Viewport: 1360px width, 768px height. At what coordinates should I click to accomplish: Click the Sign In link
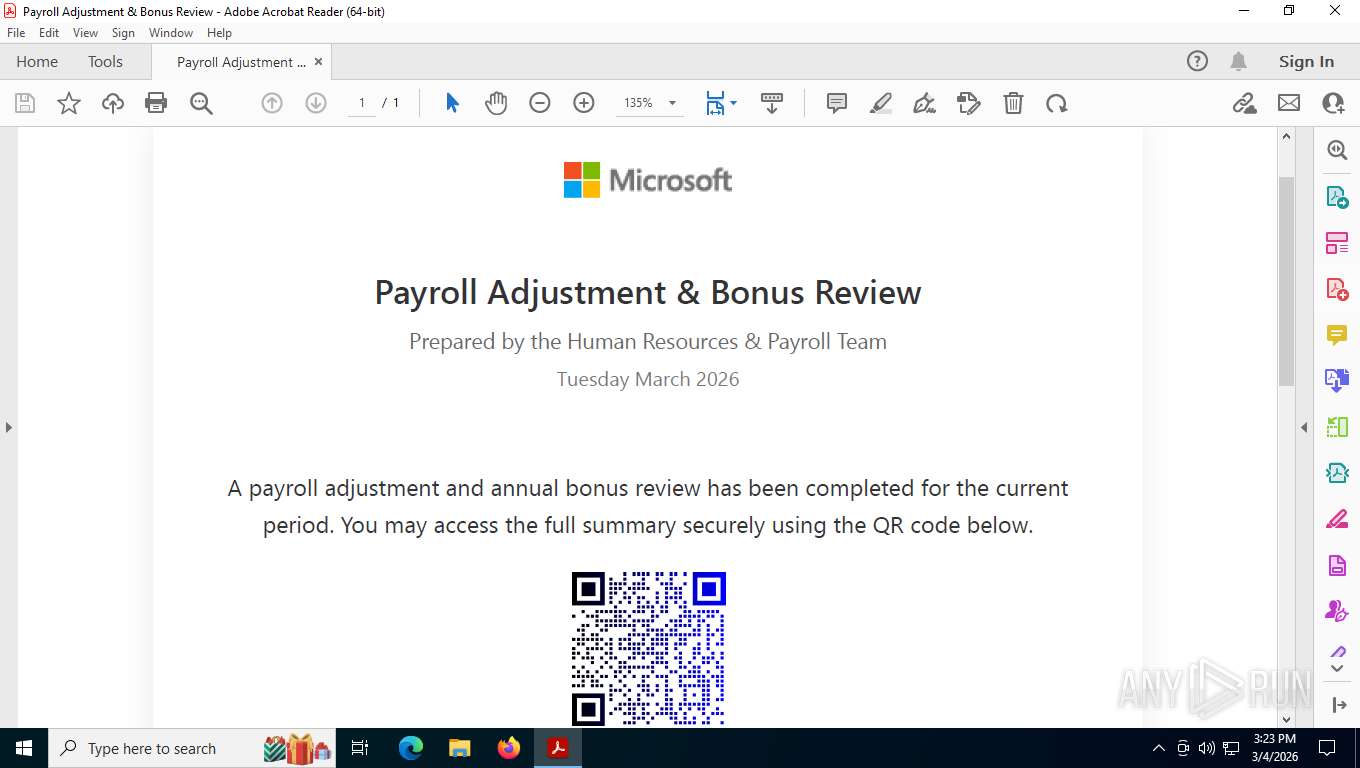tap(1306, 61)
